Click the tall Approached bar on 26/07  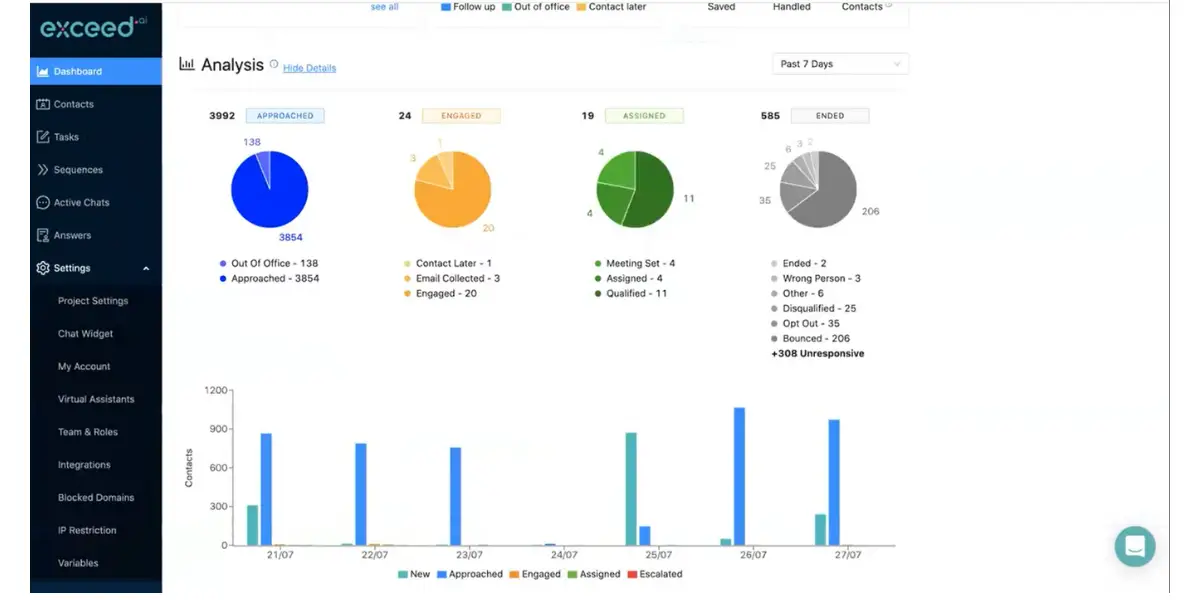[740, 477]
